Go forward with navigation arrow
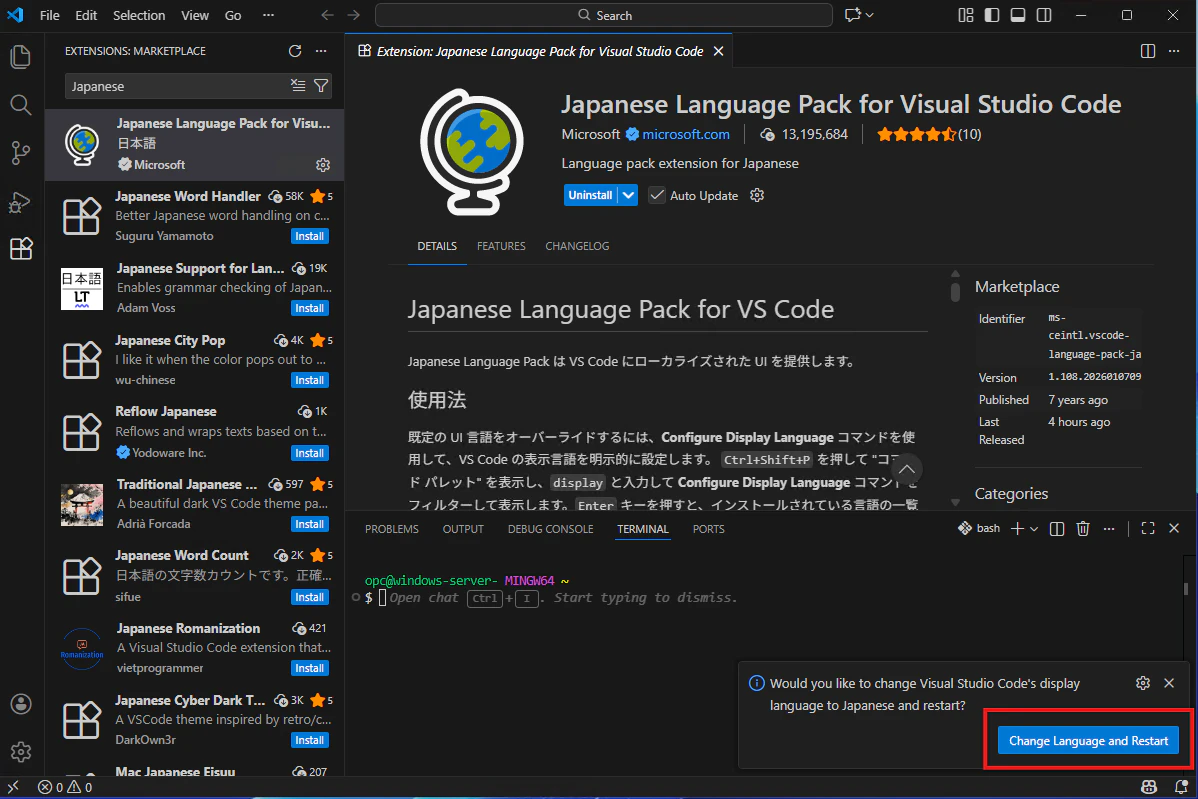Viewport: 1198px width, 799px height. pyautogui.click(x=353, y=15)
